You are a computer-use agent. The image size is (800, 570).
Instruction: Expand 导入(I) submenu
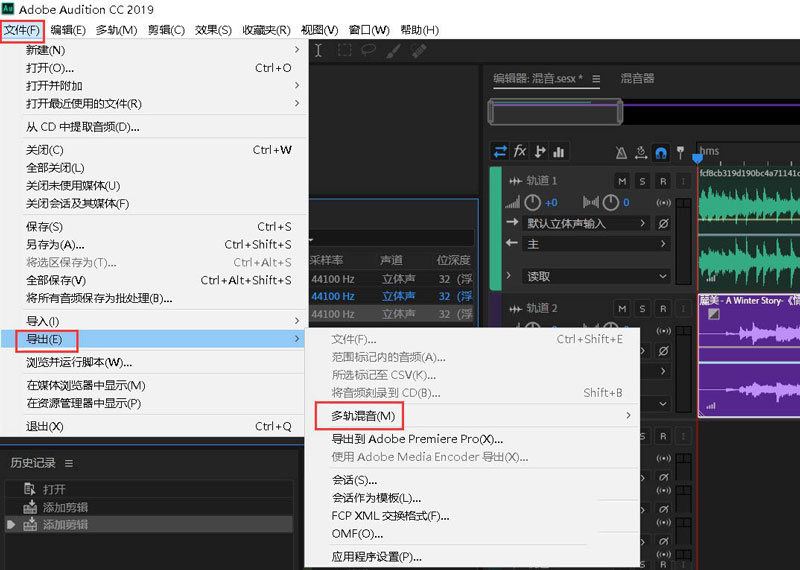[154, 321]
